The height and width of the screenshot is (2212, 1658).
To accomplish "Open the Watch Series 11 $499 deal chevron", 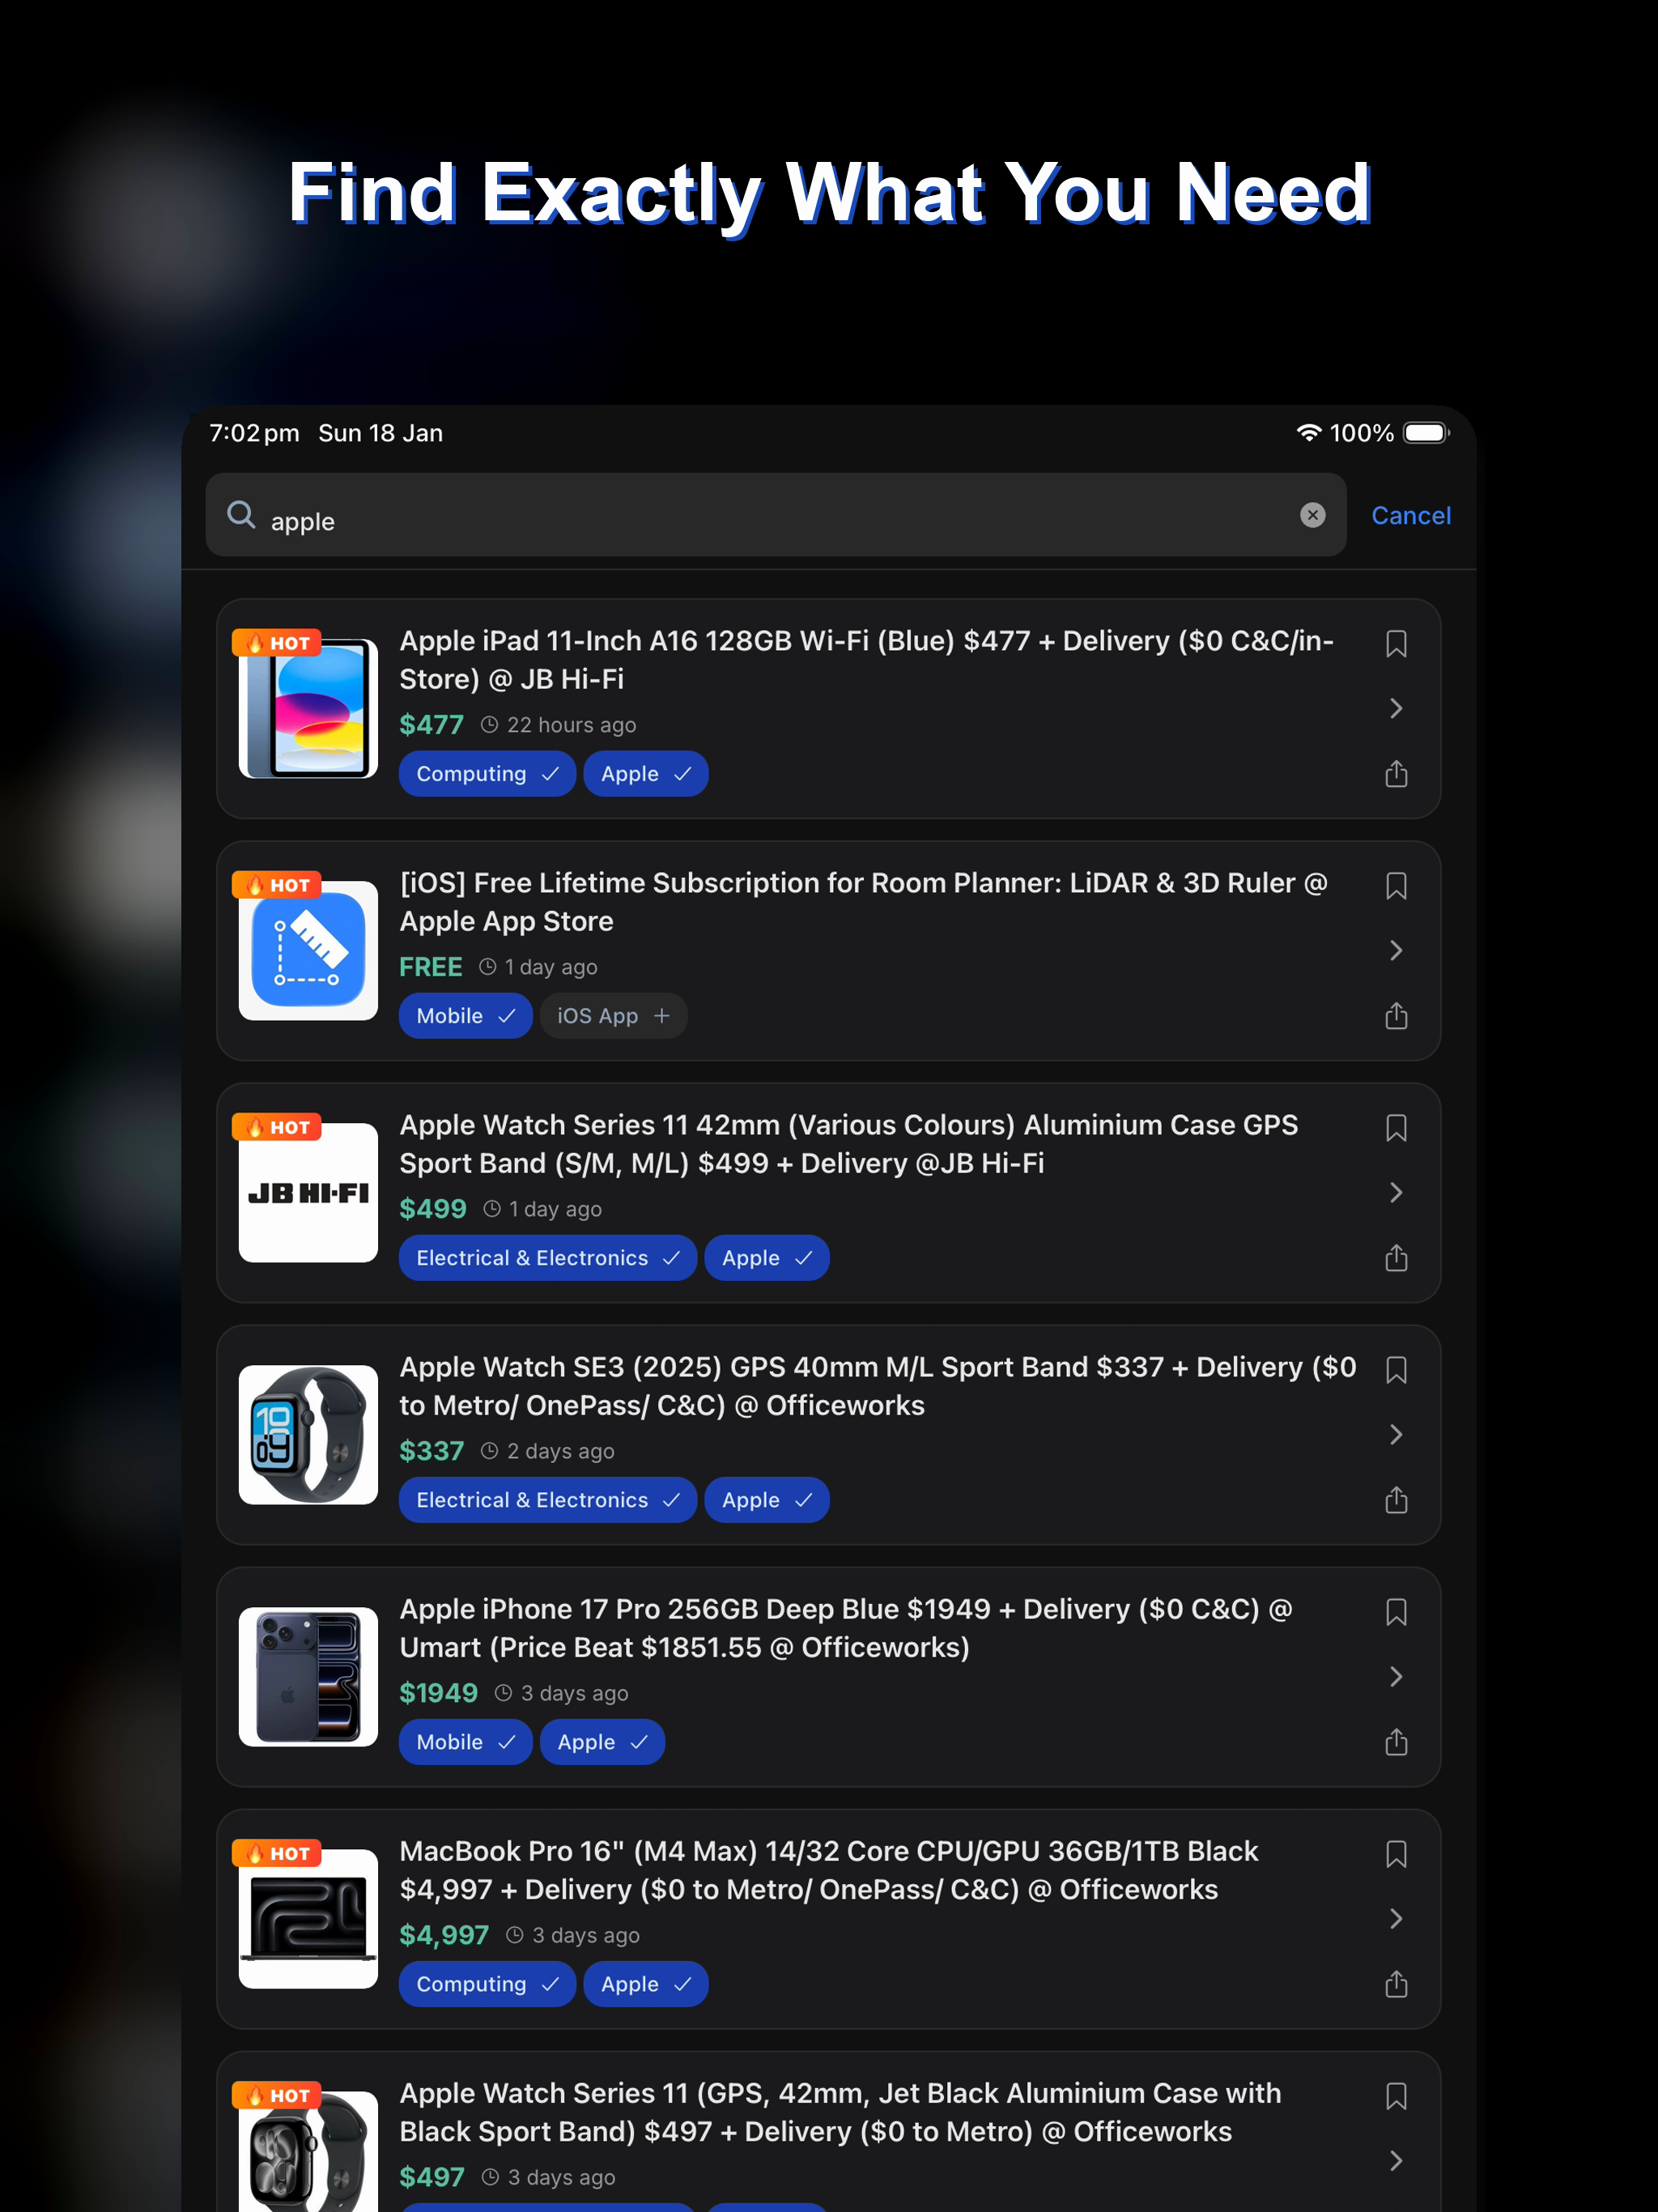I will [1396, 1192].
